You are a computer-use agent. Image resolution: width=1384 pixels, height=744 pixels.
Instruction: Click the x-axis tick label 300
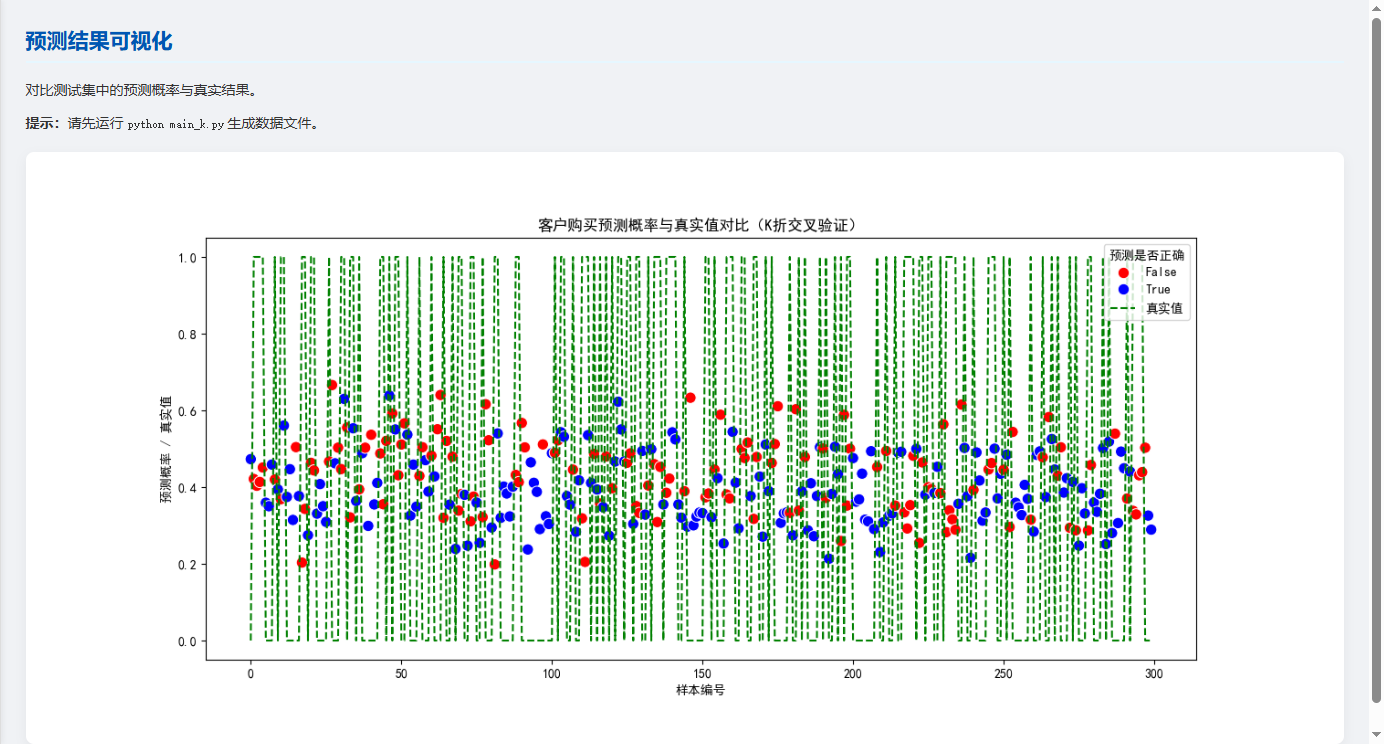click(x=1153, y=674)
